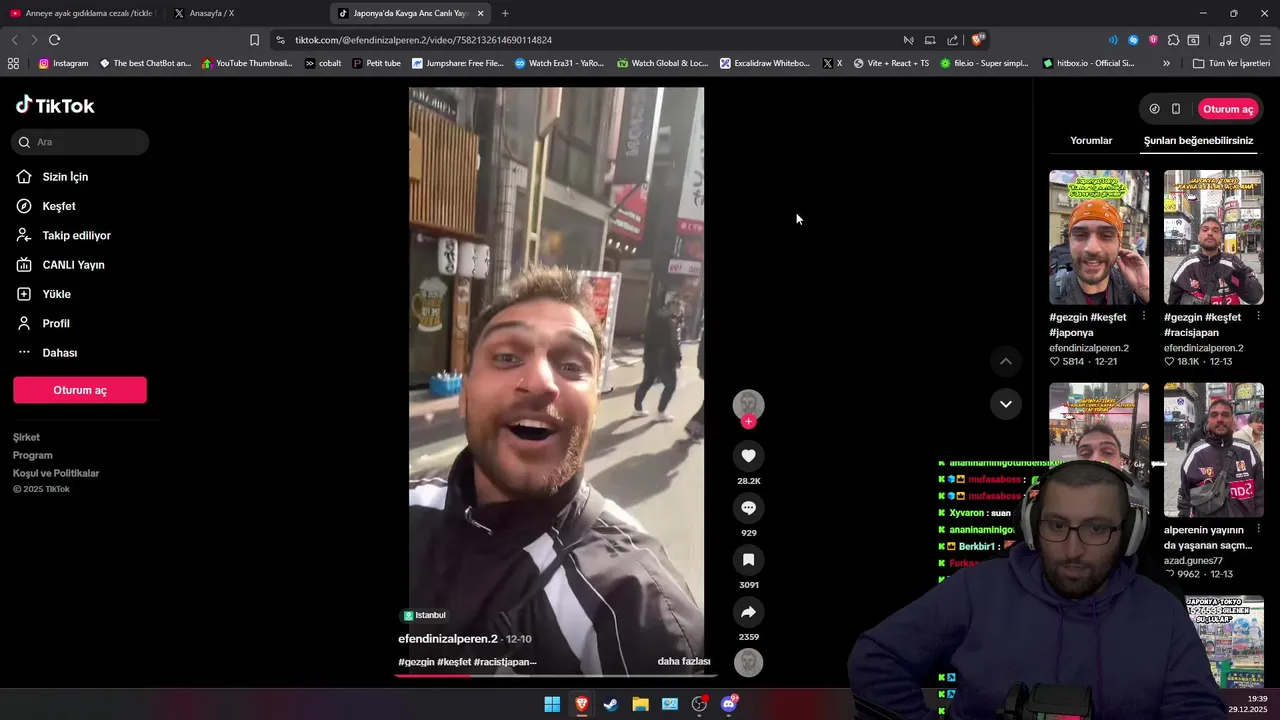1280x720 pixels.
Task: Open the browser apps grid icon
Action: point(13,63)
